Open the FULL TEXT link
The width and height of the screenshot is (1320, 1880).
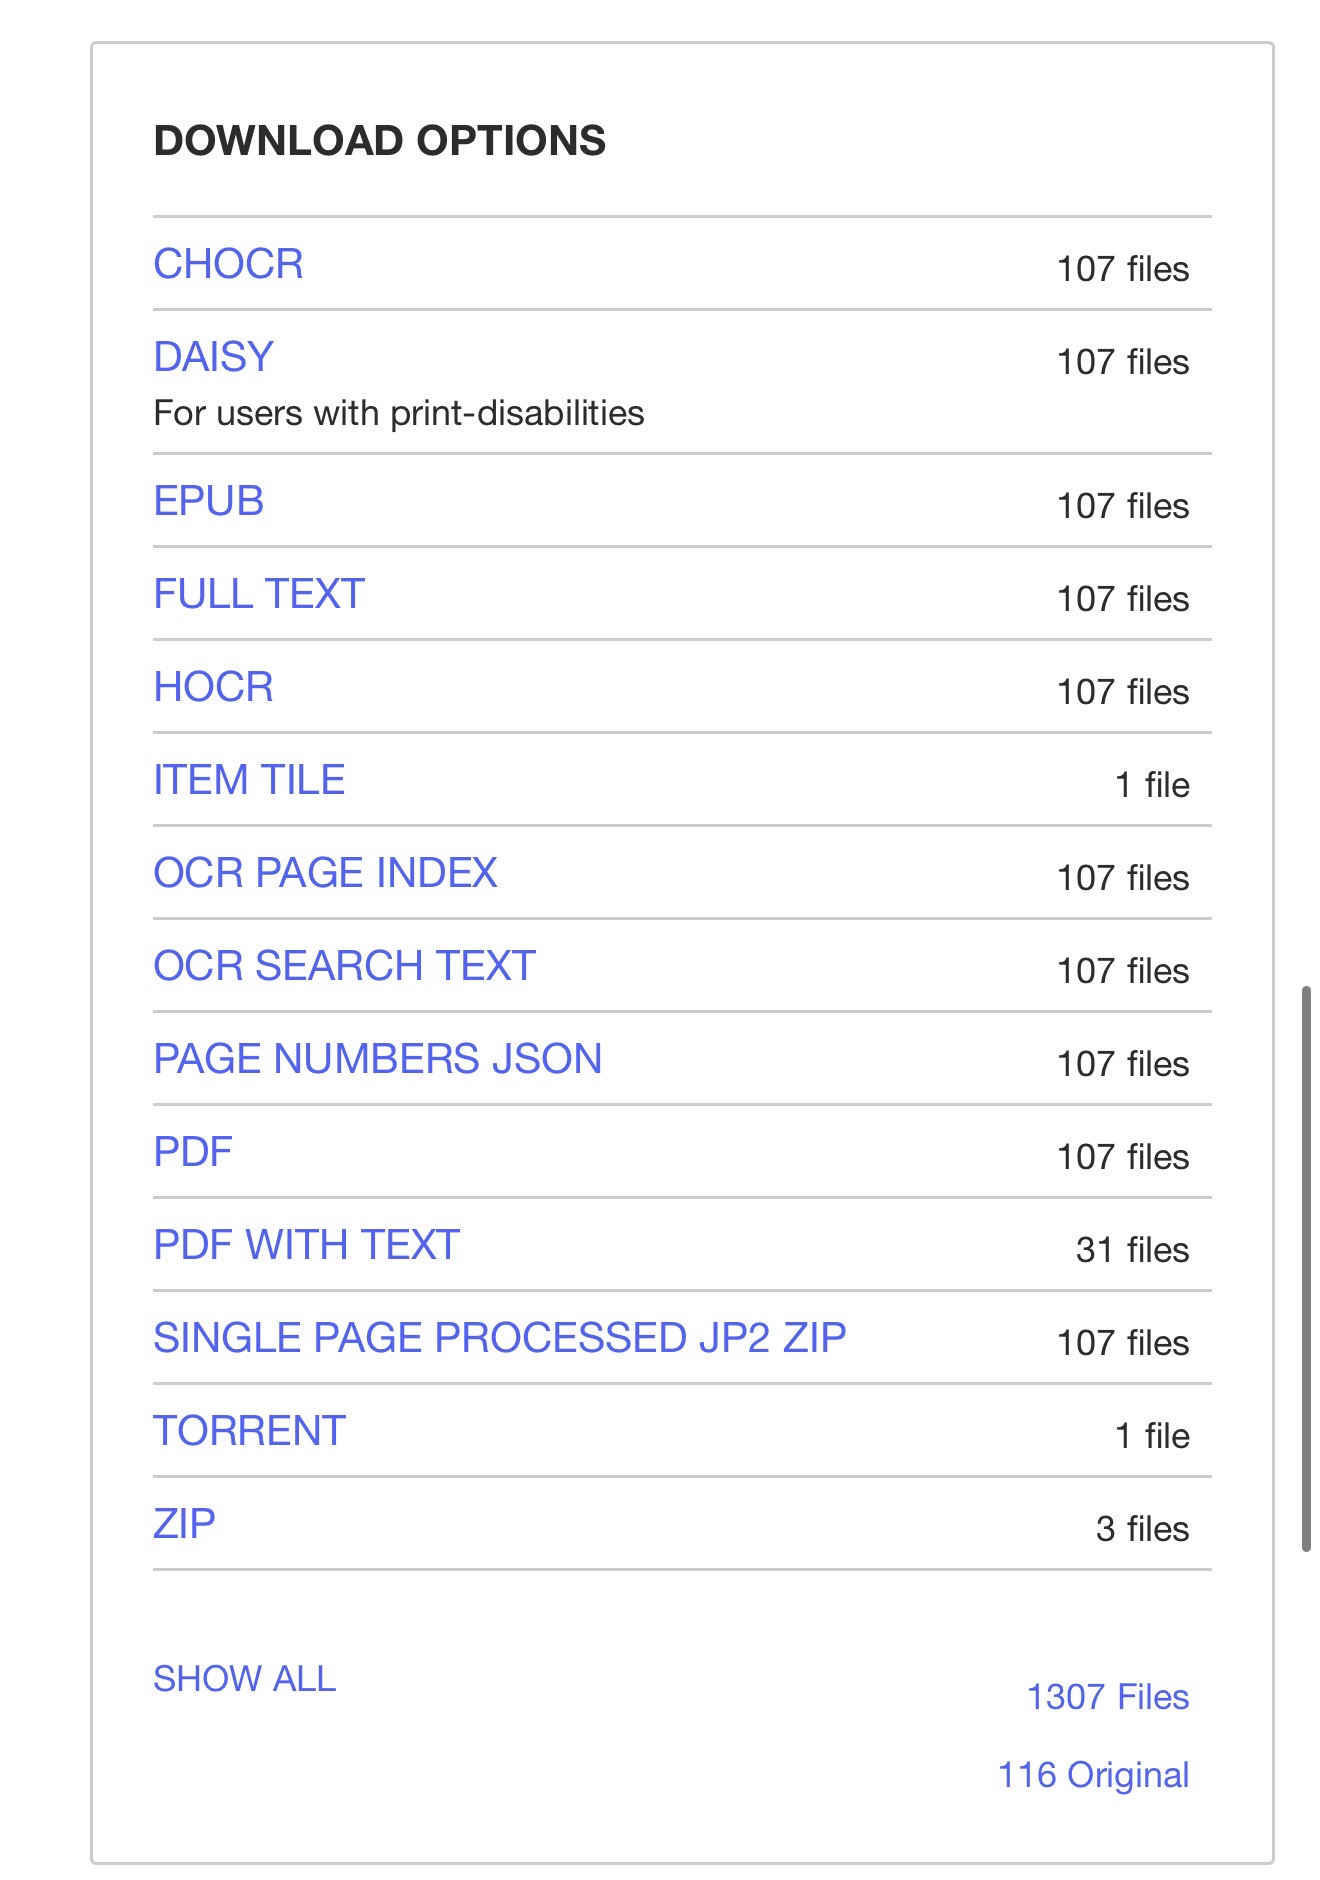tap(259, 594)
